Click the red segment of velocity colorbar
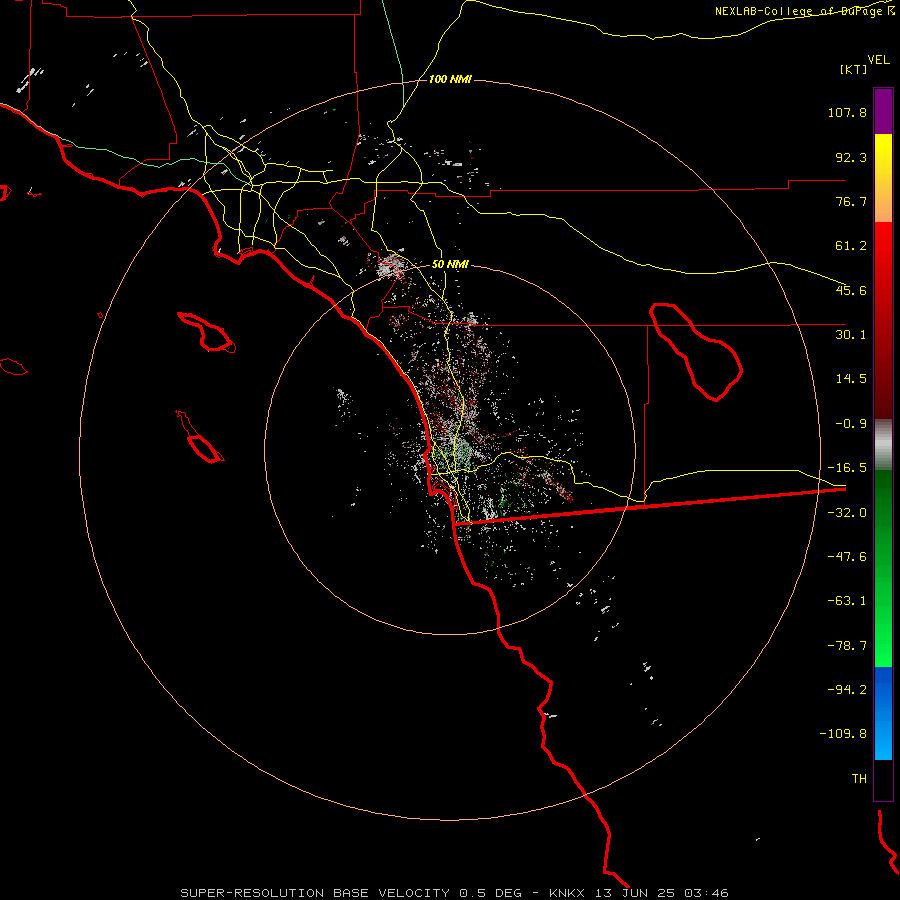 (x=883, y=320)
